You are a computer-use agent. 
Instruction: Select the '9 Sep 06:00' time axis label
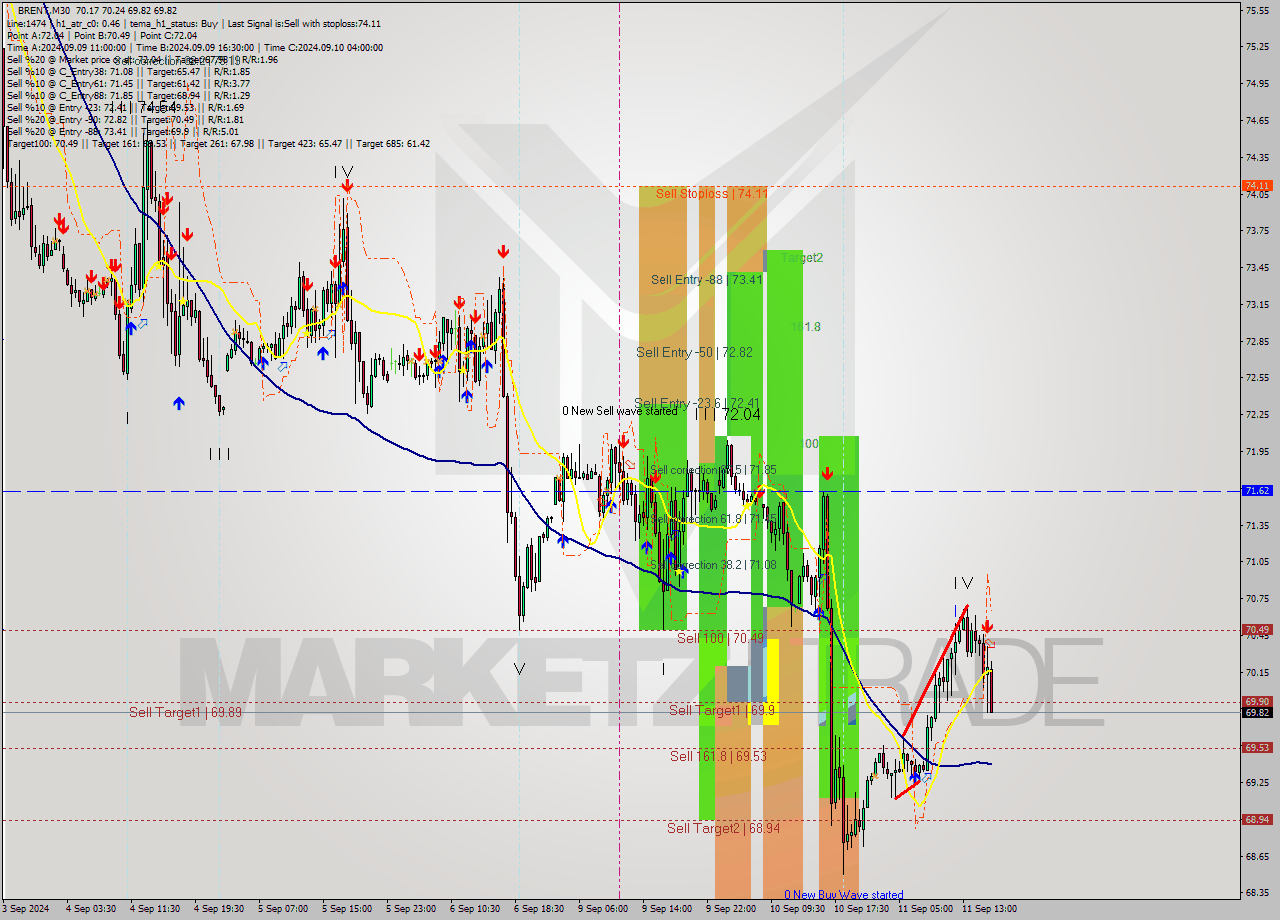[x=603, y=909]
